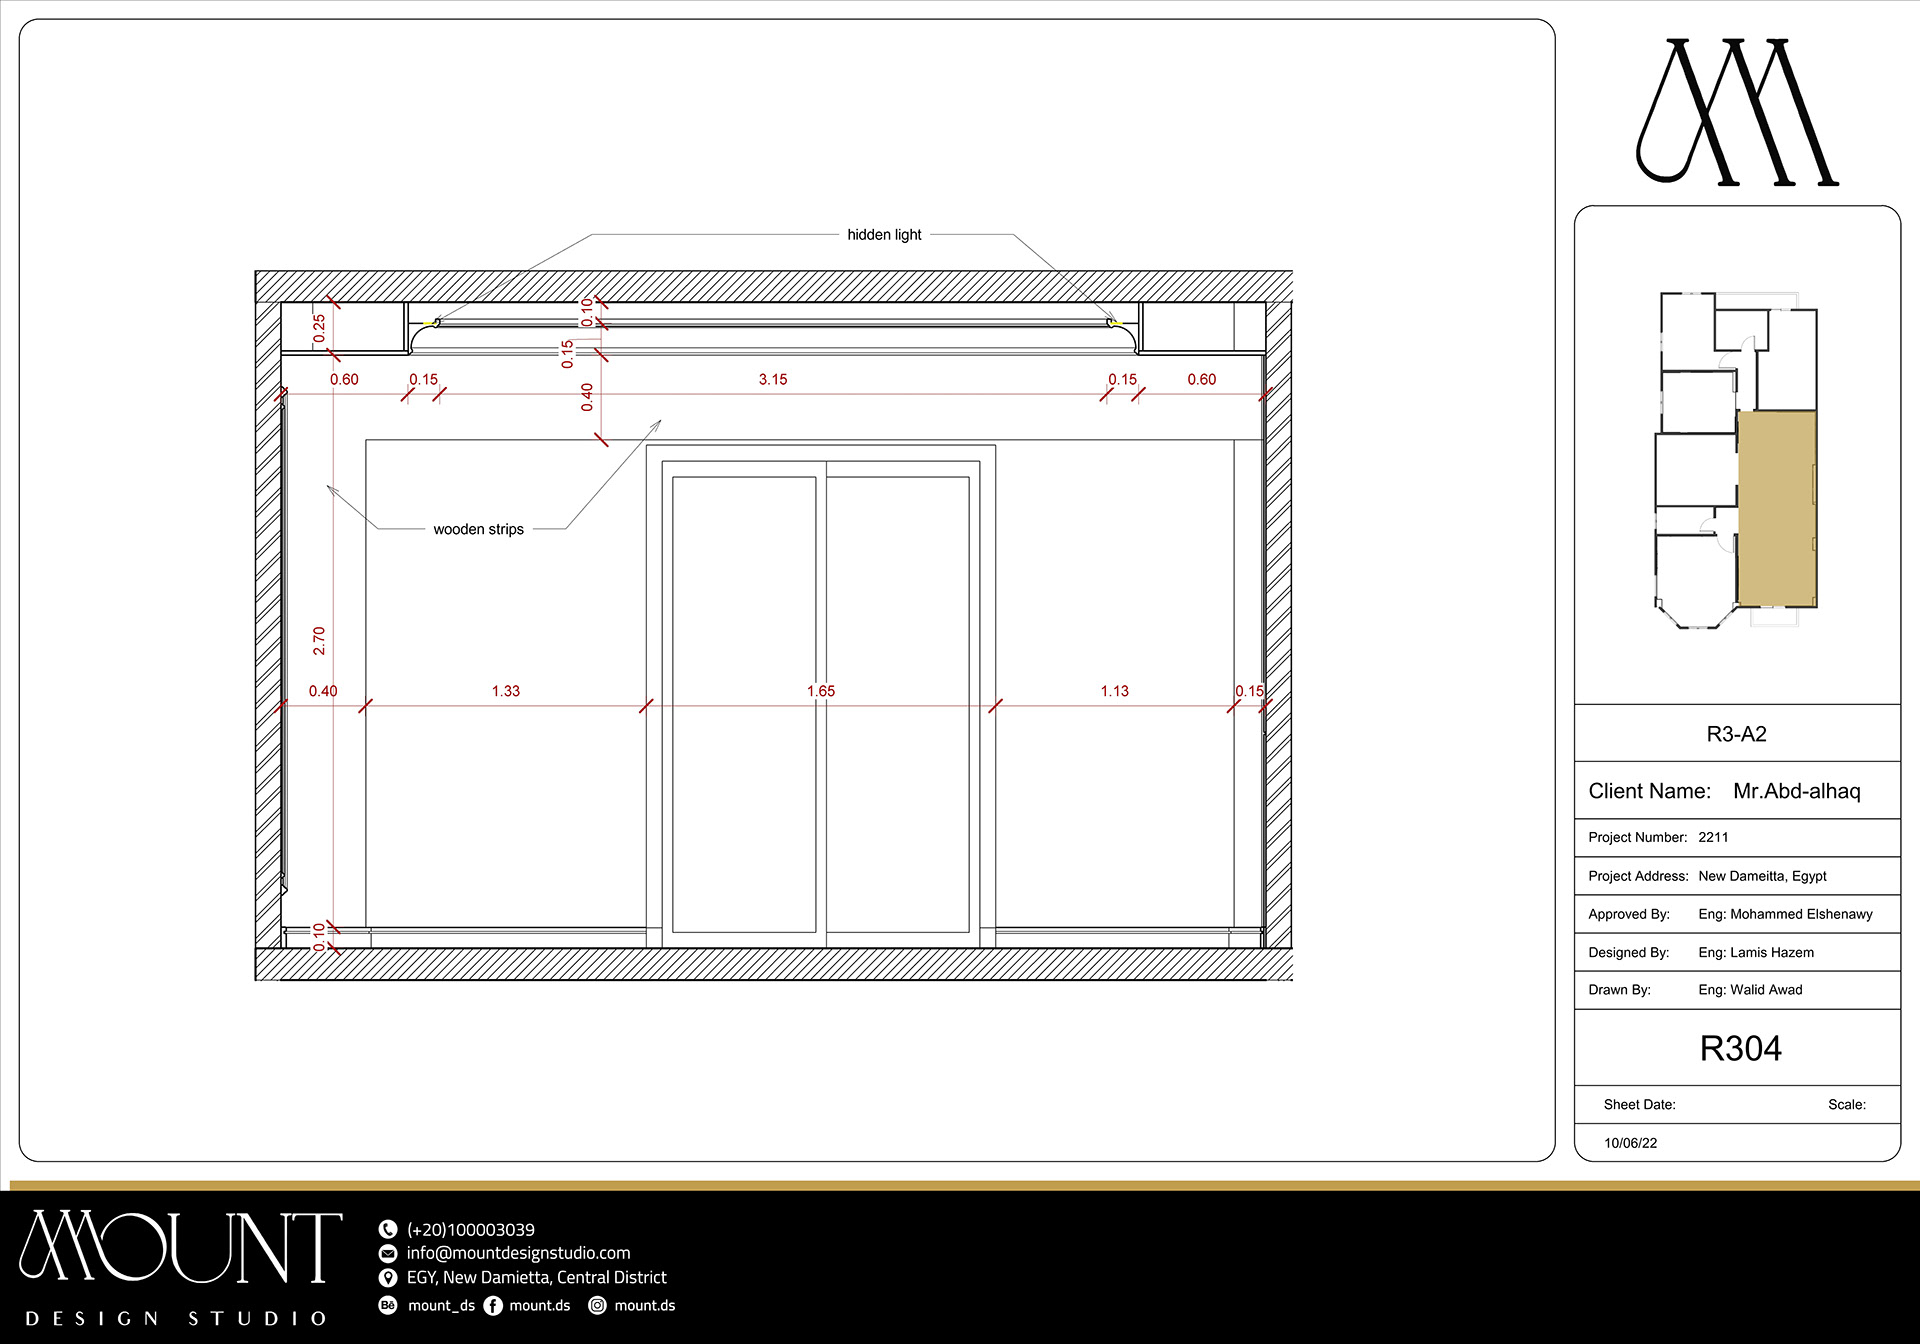Click the Facebook icon in the footer
The height and width of the screenshot is (1344, 1920).
point(493,1305)
